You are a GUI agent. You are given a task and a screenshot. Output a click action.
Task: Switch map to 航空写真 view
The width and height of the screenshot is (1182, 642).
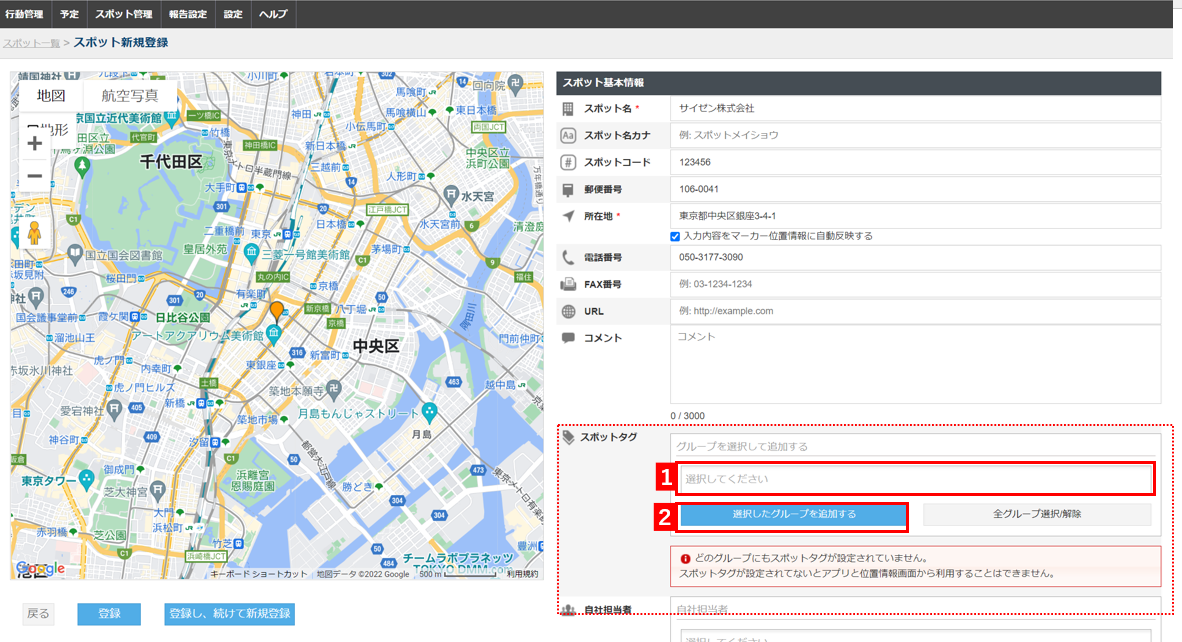click(x=130, y=96)
